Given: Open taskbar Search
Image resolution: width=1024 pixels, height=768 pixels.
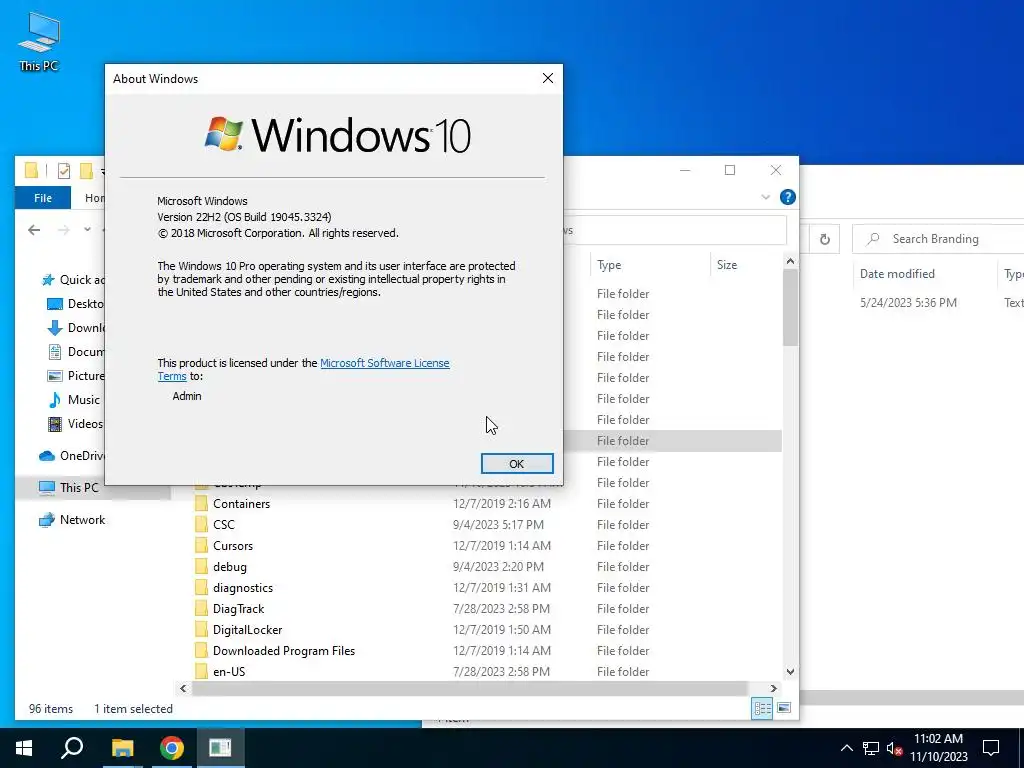Looking at the screenshot, I should click(72, 748).
